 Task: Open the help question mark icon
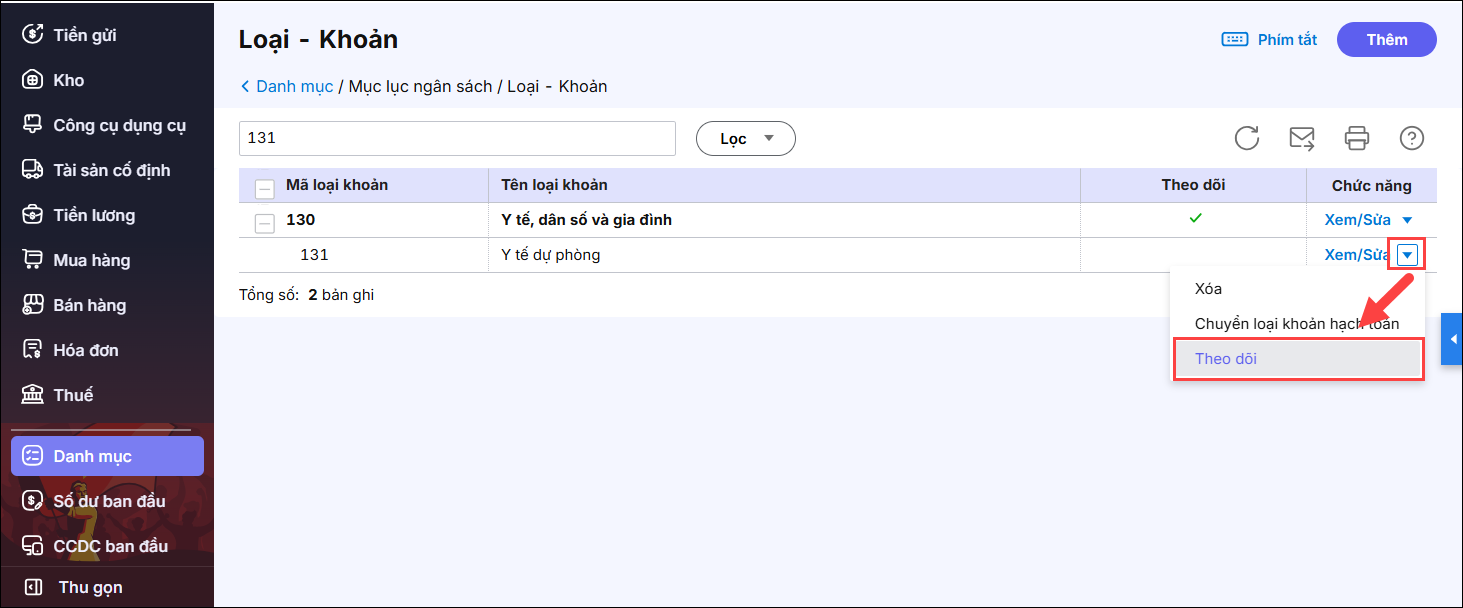point(1411,138)
